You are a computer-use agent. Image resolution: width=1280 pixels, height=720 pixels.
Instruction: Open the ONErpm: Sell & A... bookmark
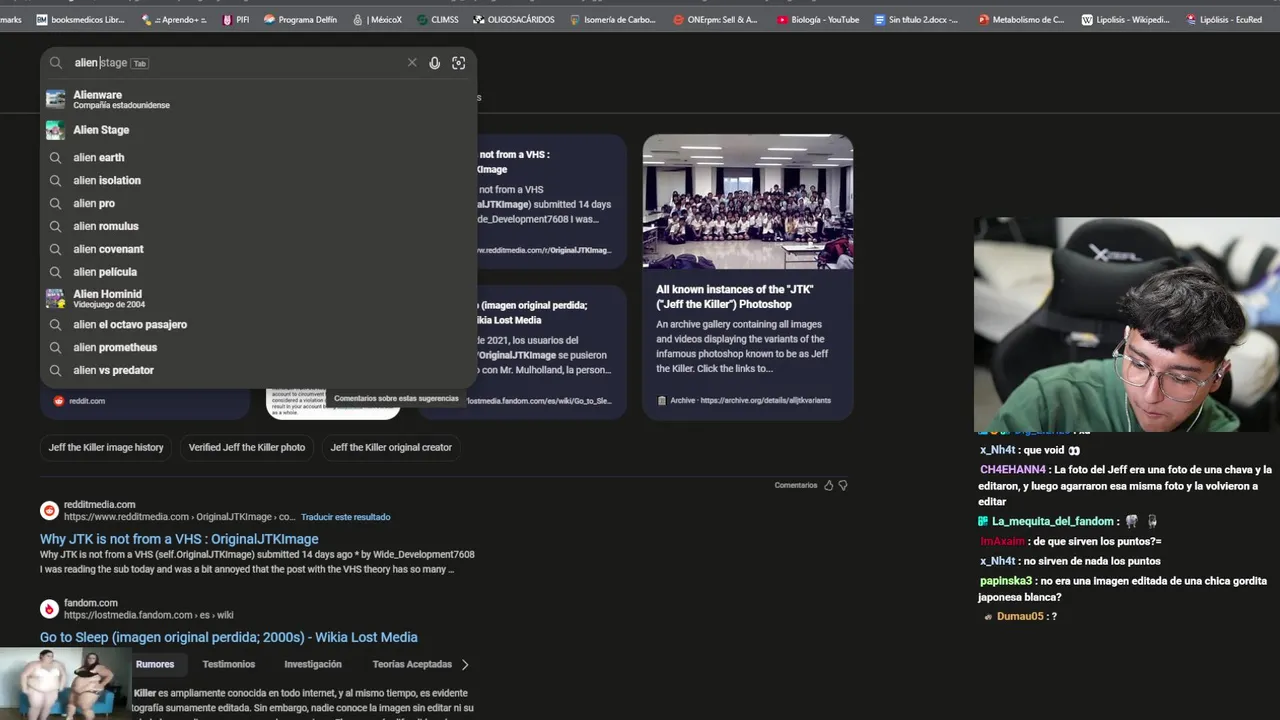click(x=716, y=19)
